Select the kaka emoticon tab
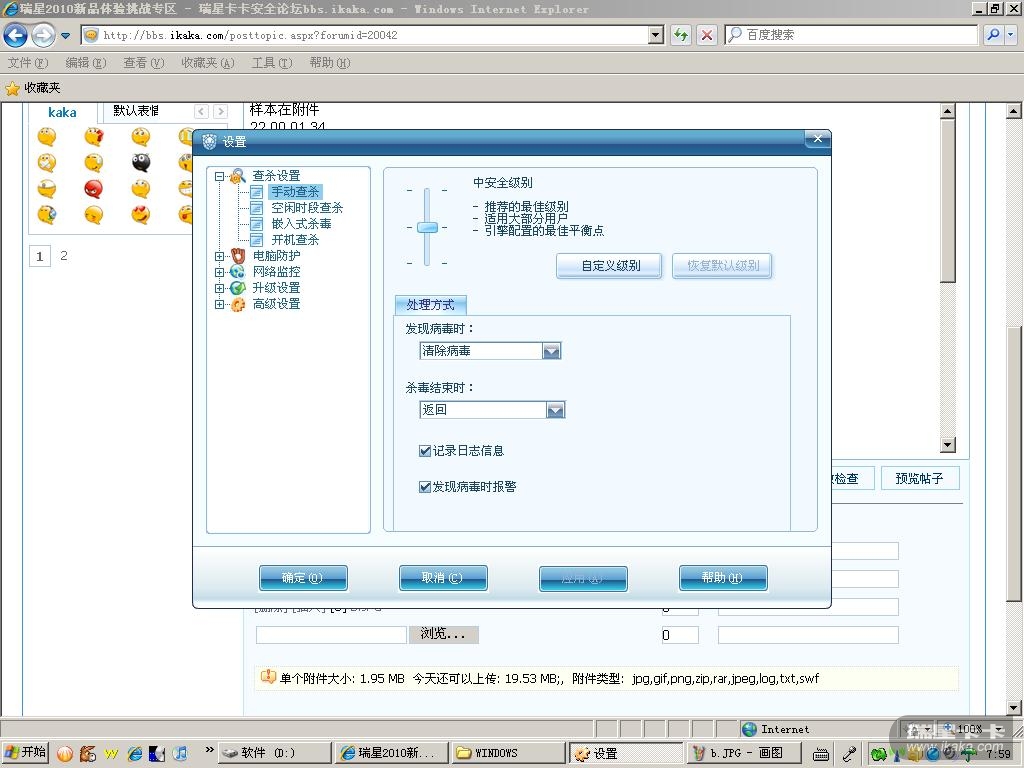Image resolution: width=1024 pixels, height=768 pixels. coord(62,112)
